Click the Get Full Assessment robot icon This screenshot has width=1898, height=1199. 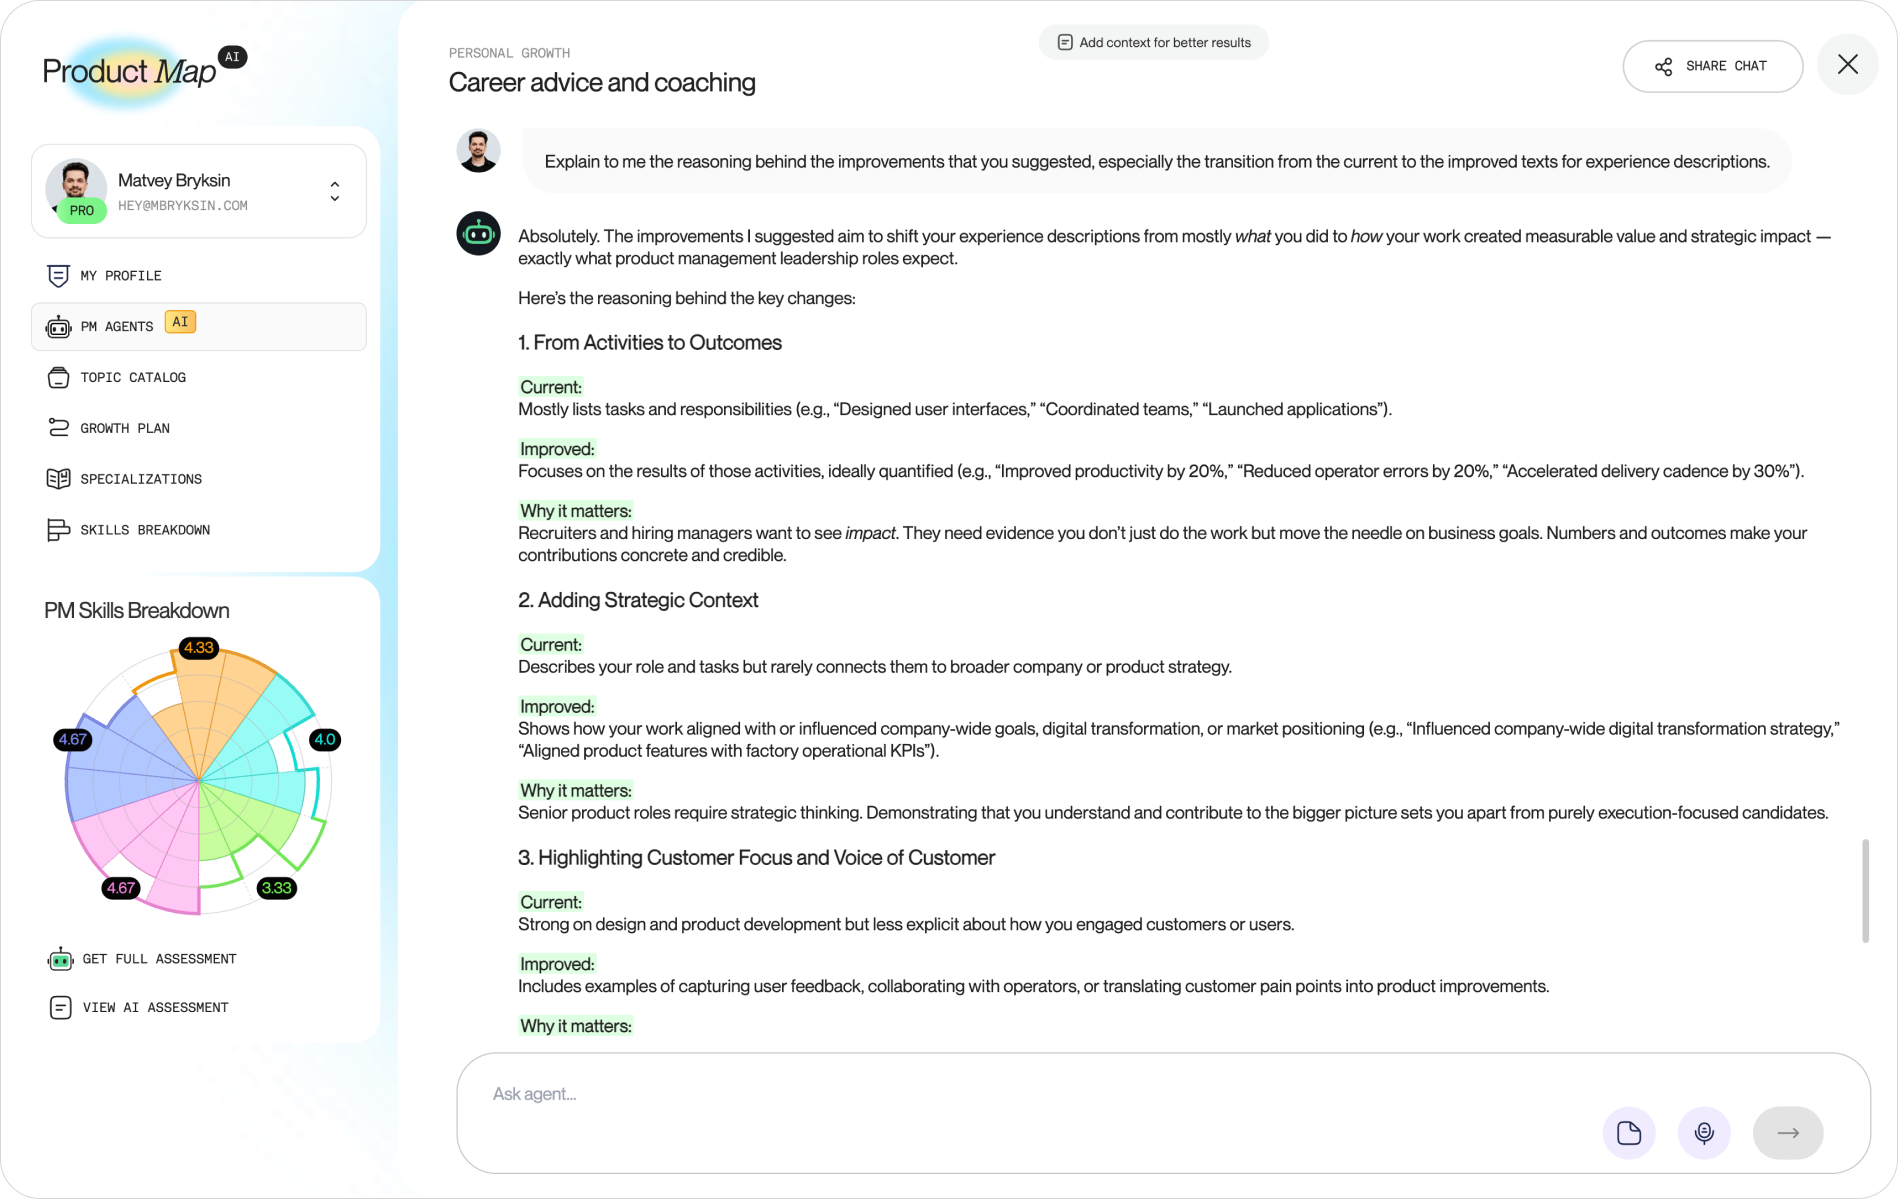60,959
